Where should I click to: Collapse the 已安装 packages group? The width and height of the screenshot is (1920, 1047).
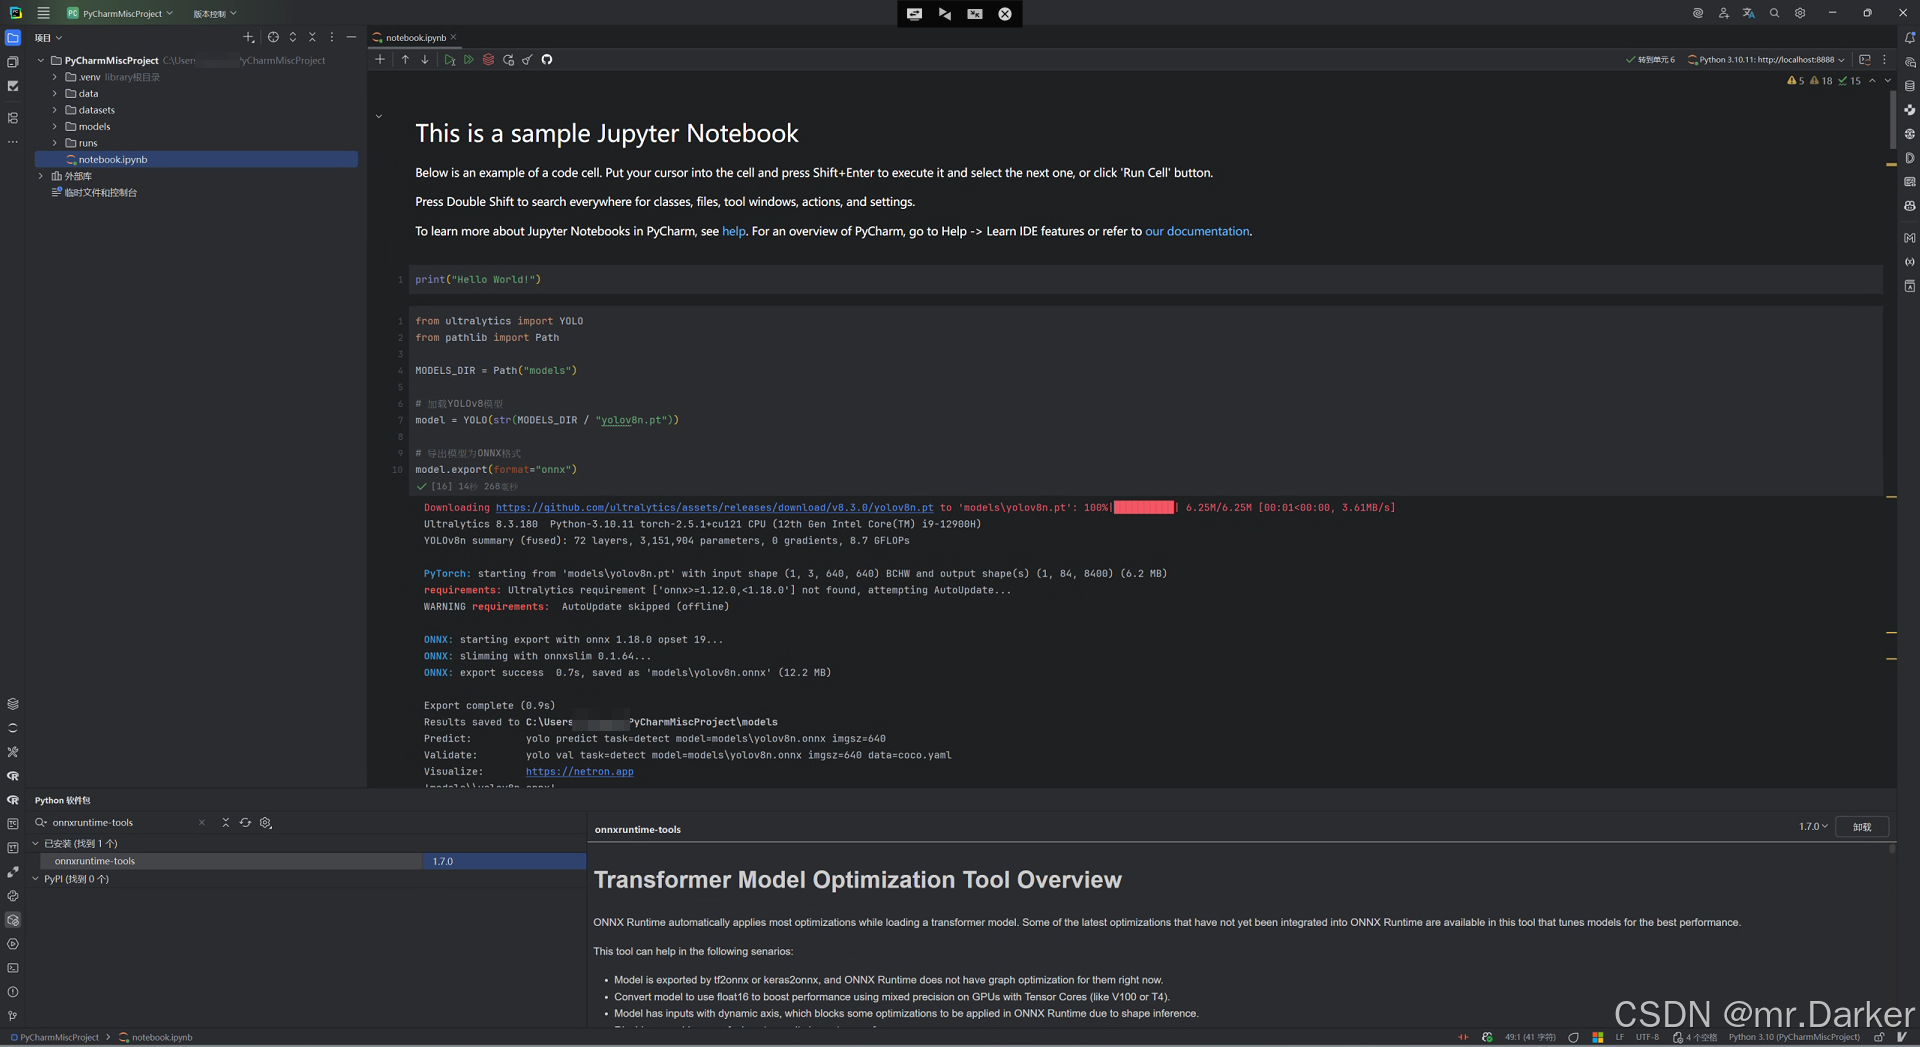(x=36, y=844)
